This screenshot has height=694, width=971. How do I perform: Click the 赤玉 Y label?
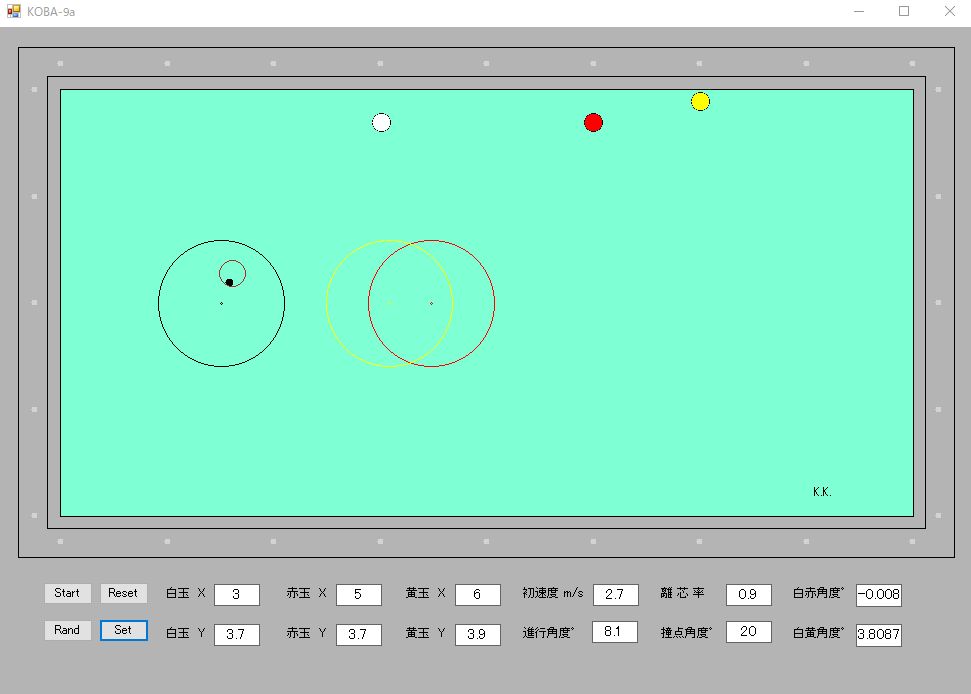click(307, 633)
